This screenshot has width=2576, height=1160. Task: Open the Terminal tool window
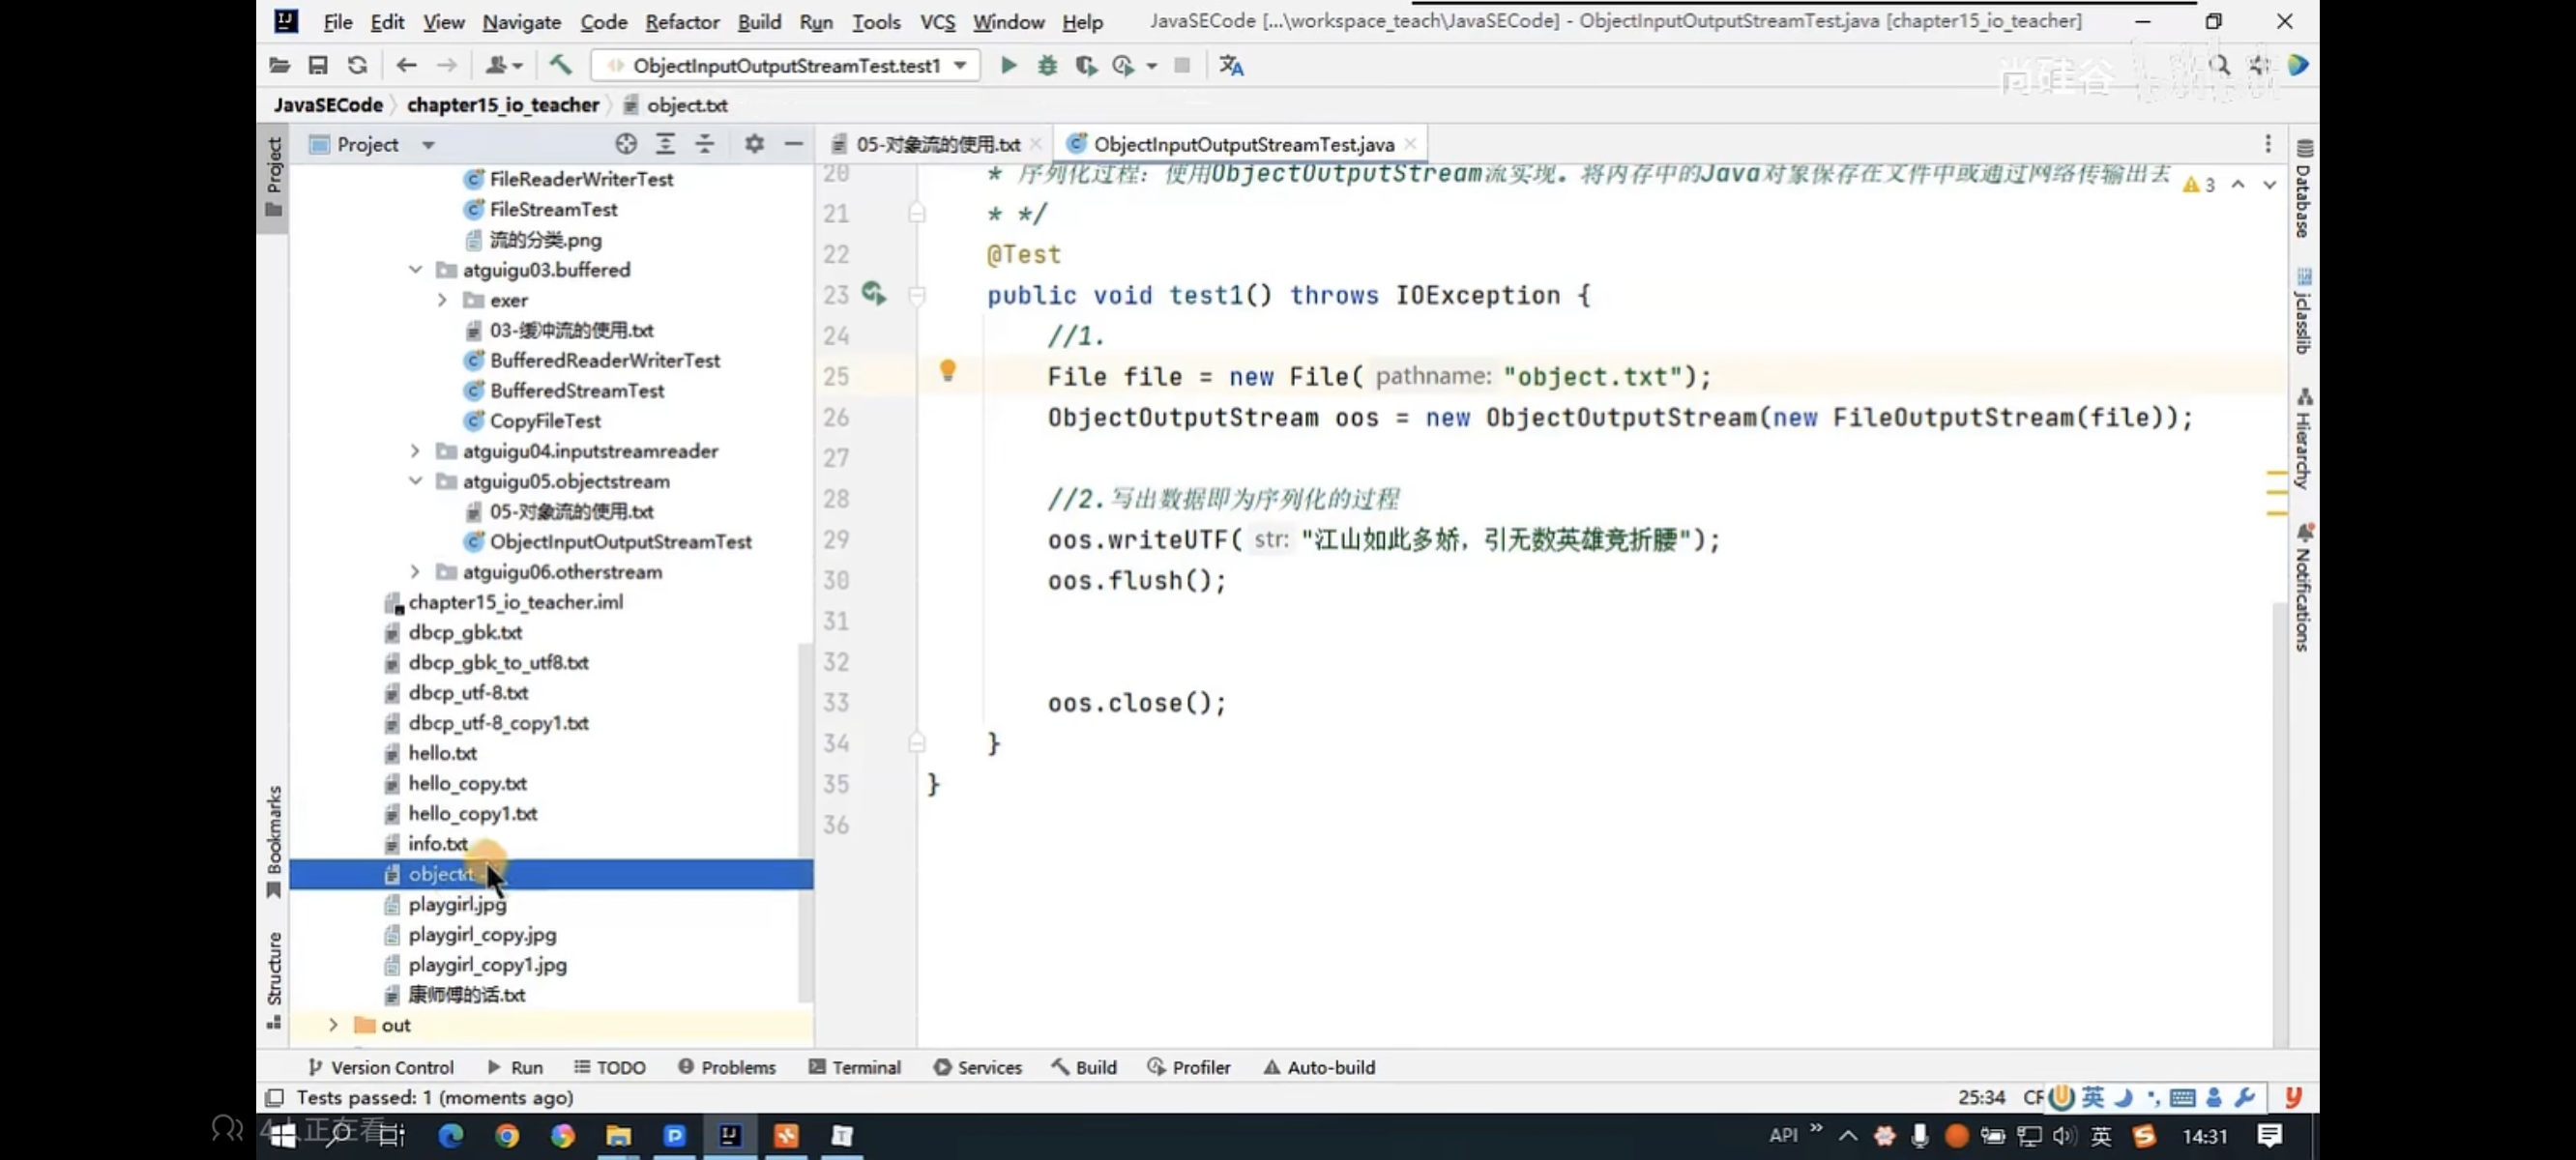855,1067
